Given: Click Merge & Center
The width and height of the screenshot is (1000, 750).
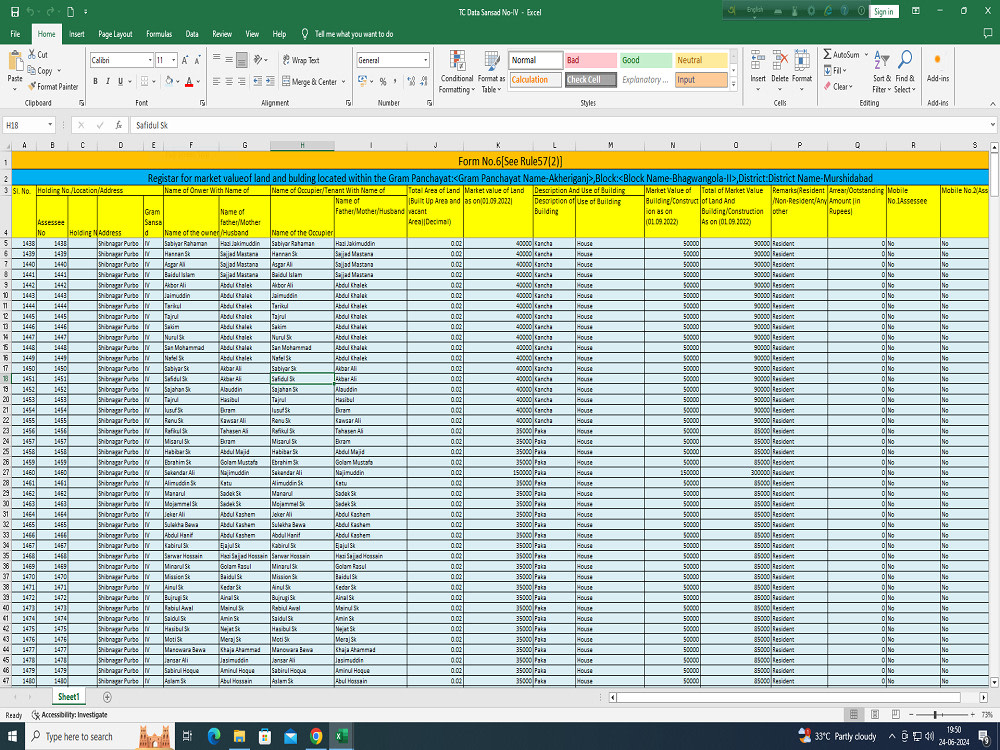Looking at the screenshot, I should (x=309, y=82).
